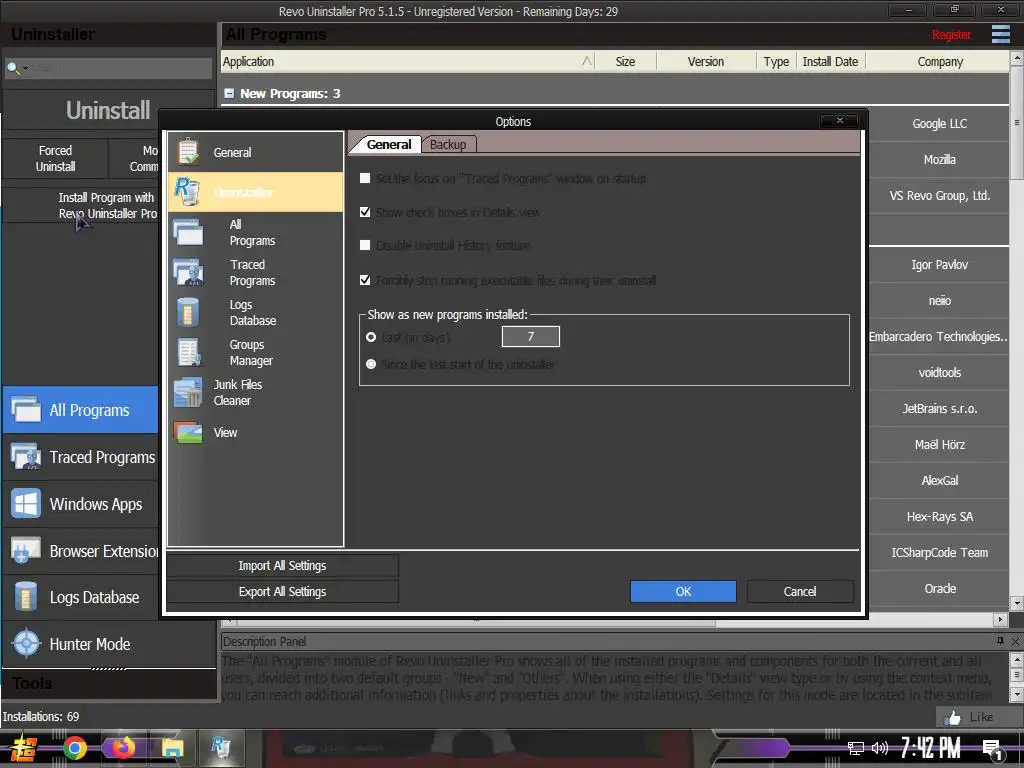Enable focus on Traced Programs window checkbox
The image size is (1024, 768).
[x=365, y=178]
